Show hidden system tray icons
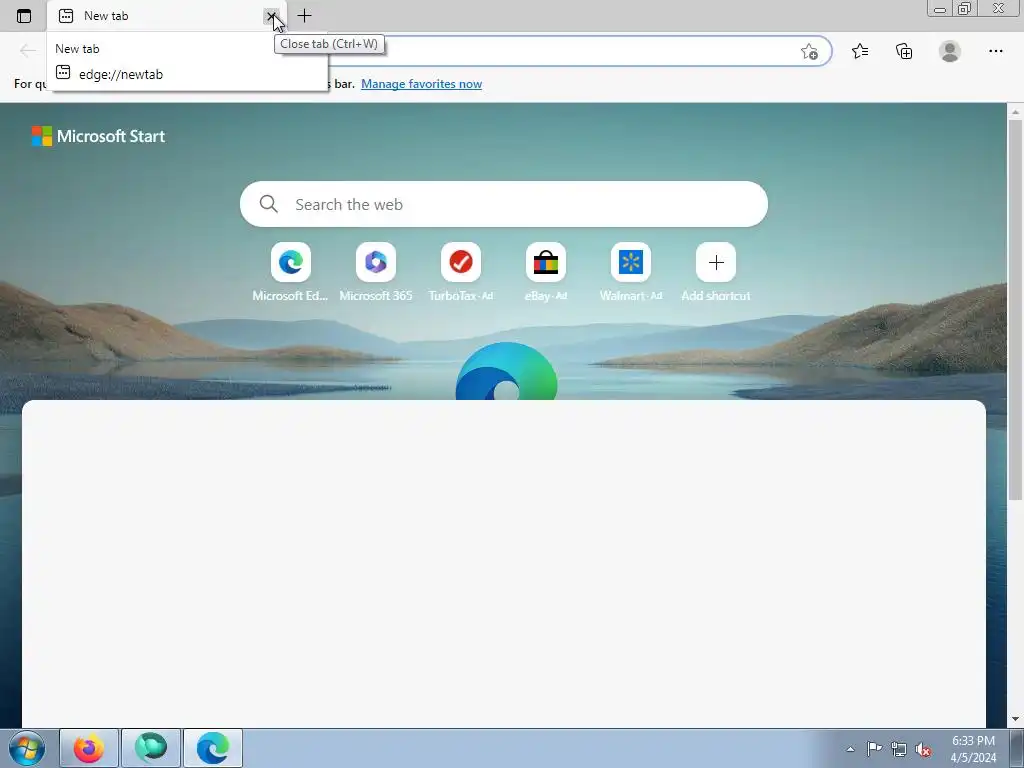This screenshot has width=1024, height=768. click(850, 749)
